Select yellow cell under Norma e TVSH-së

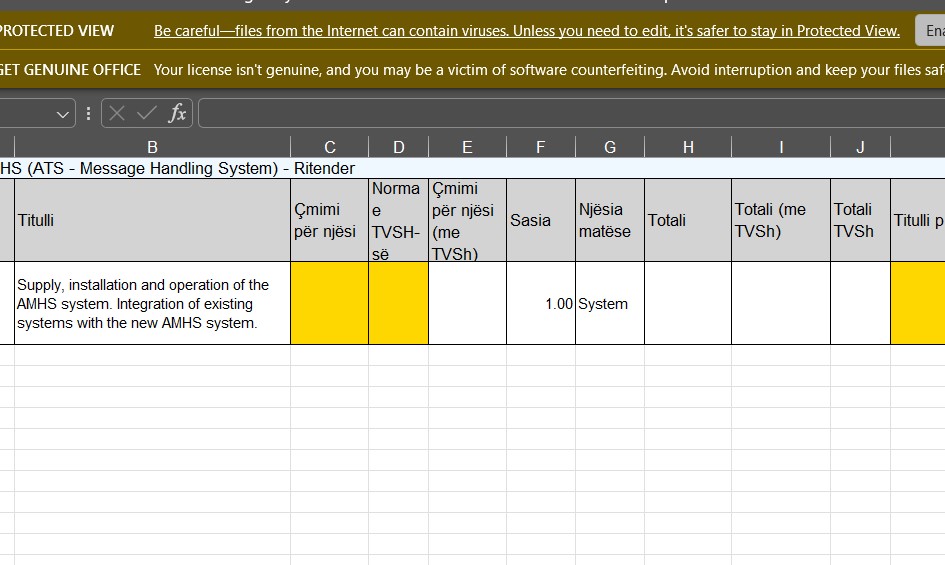pos(398,303)
